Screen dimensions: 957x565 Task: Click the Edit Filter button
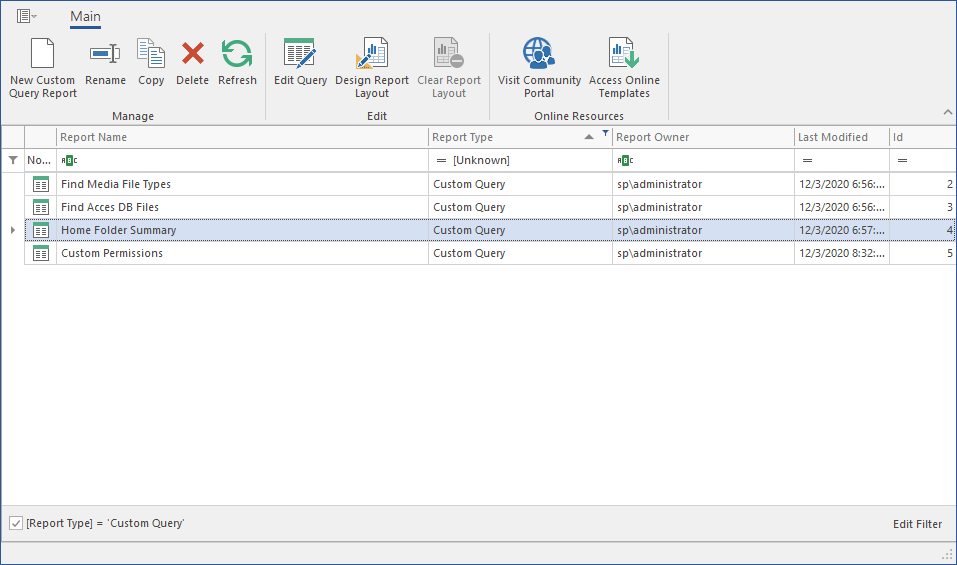tap(917, 524)
